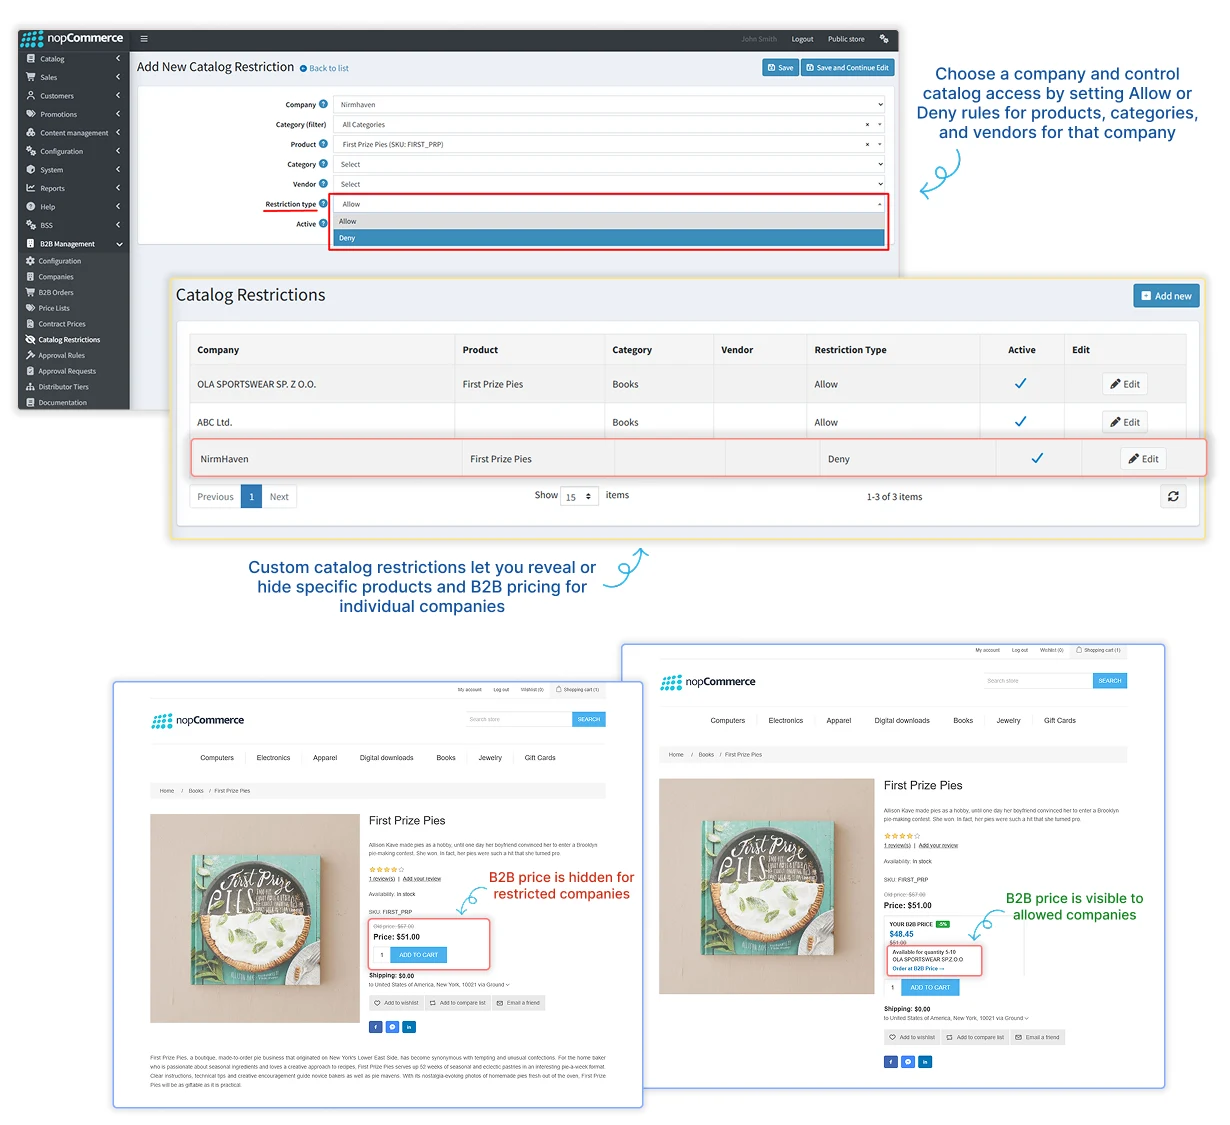This screenshot has width=1230, height=1125.
Task: Open the admin settings gears icon
Action: pos(884,39)
